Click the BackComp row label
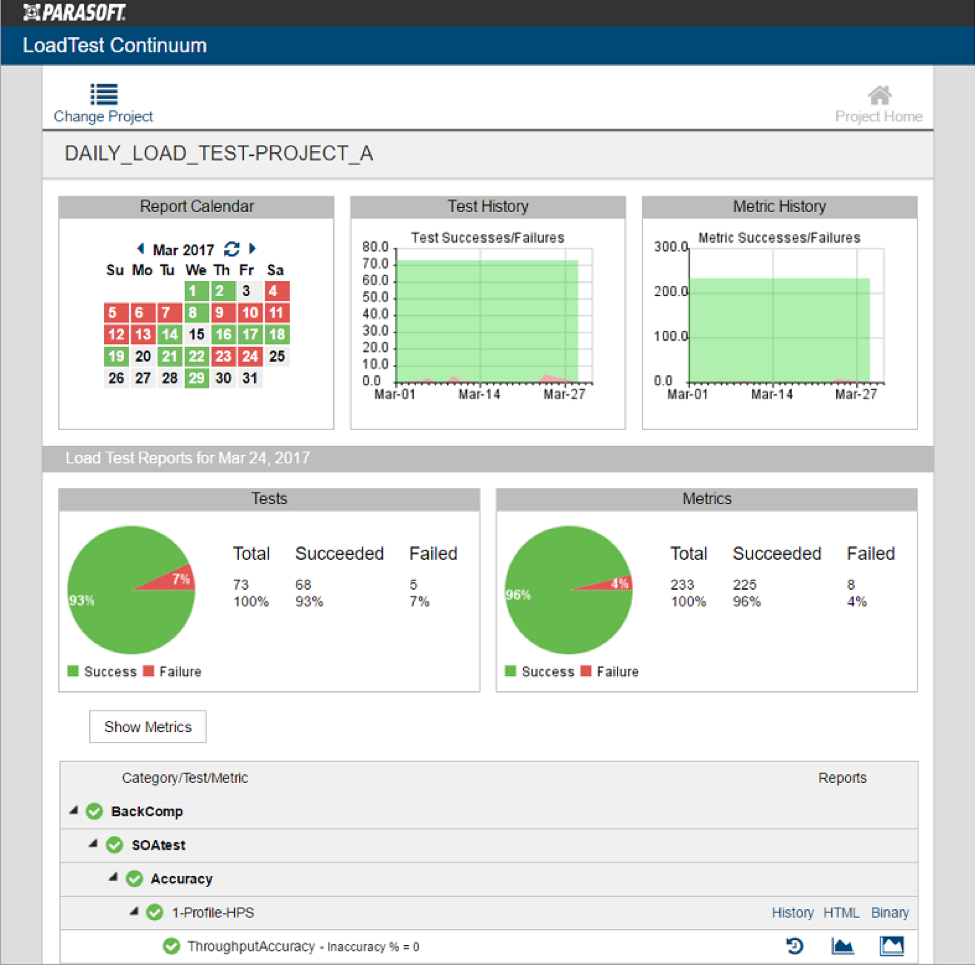 pyautogui.click(x=147, y=811)
